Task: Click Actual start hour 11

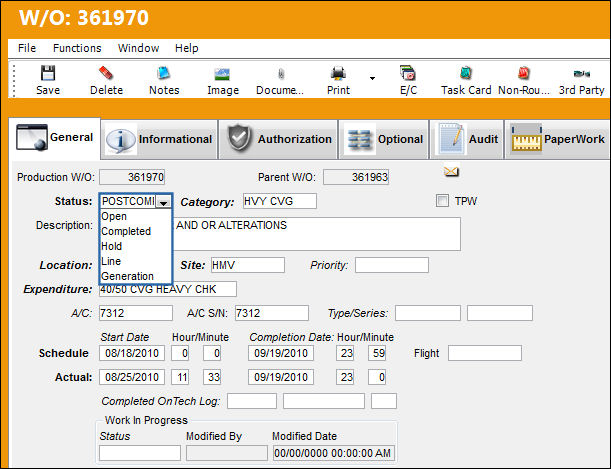Action: 180,377
